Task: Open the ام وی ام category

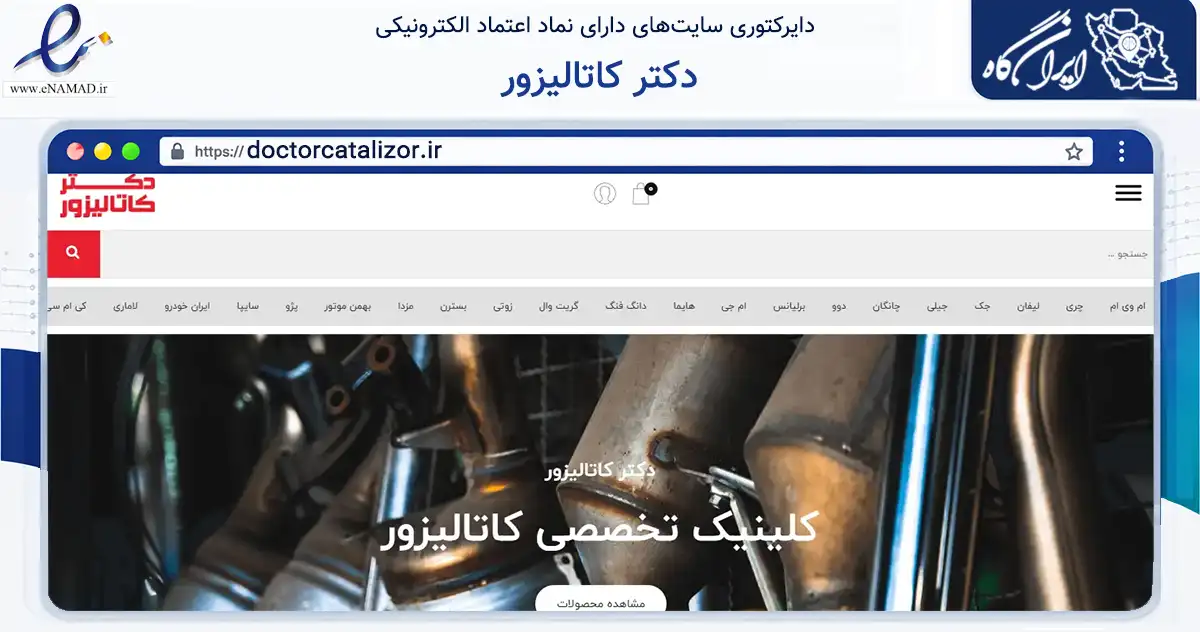Action: pos(1128,306)
